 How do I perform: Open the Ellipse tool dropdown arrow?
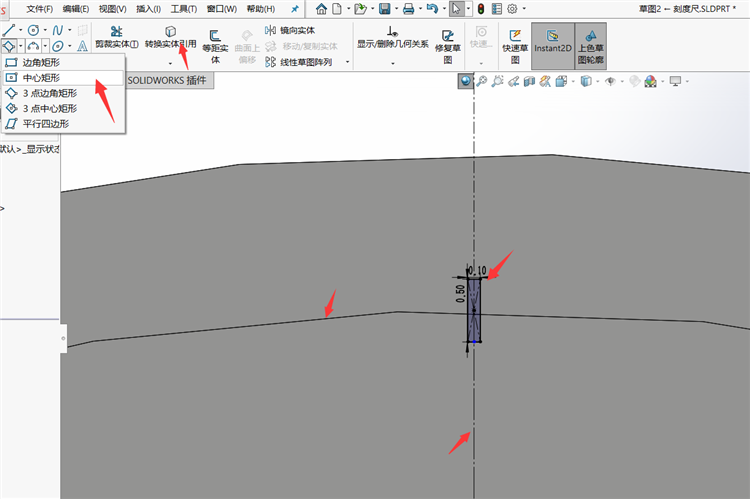tap(70, 46)
